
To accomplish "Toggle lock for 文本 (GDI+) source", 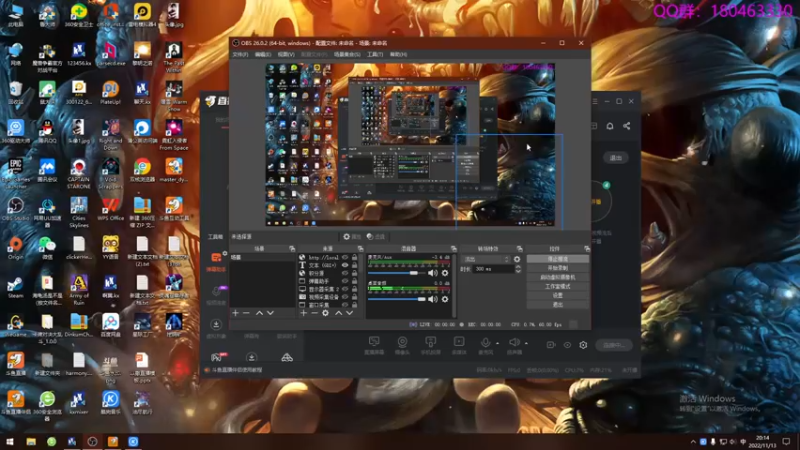I will (x=355, y=265).
